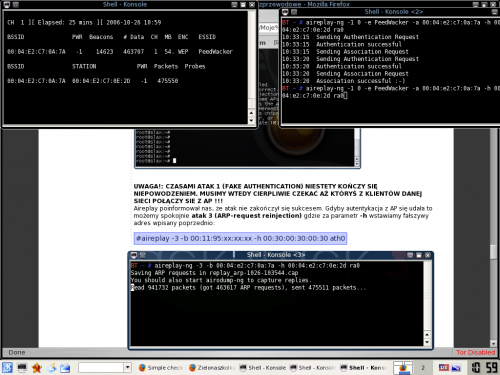Switch to the Zielonaszkolka Firefox taskbar entry
The width and height of the screenshot is (500, 375).
pos(212,368)
